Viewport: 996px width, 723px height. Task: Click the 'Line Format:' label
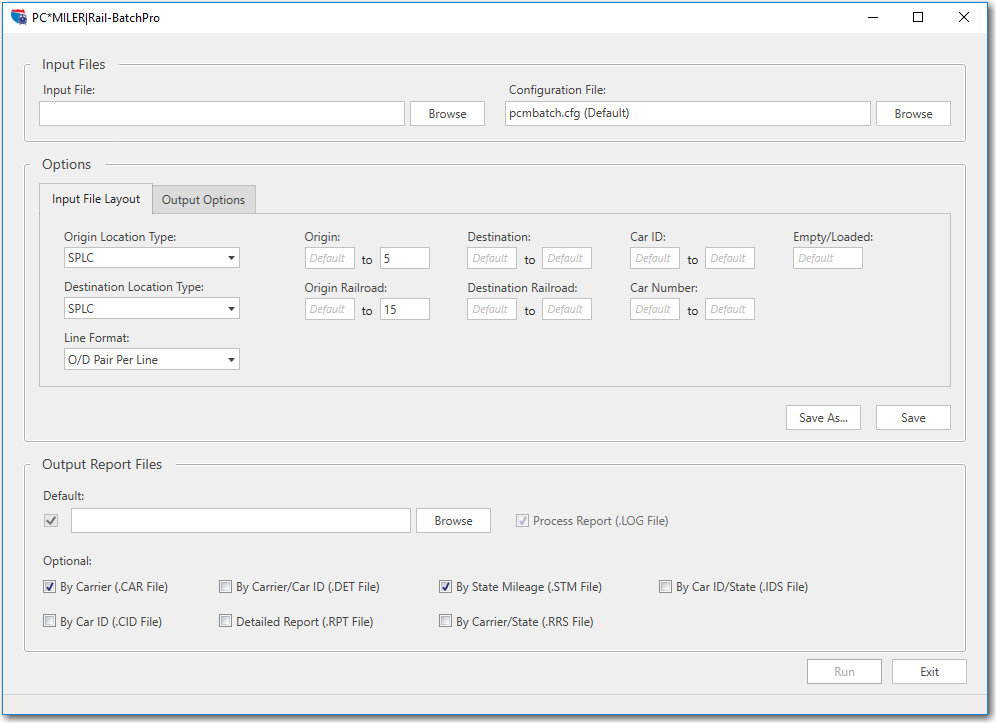(x=97, y=337)
